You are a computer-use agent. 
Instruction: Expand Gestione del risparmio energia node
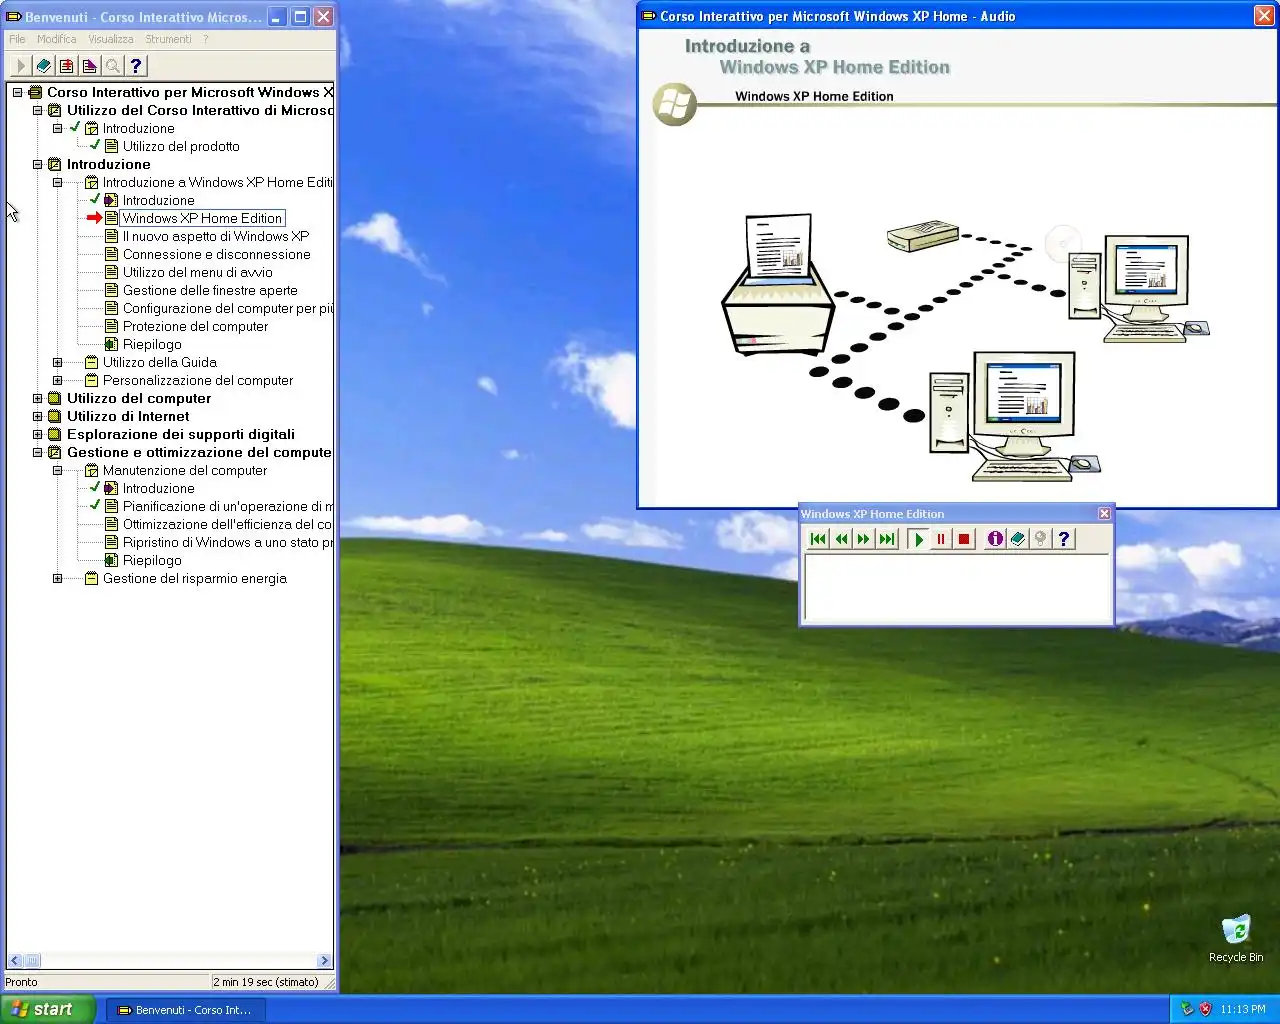[x=57, y=578]
